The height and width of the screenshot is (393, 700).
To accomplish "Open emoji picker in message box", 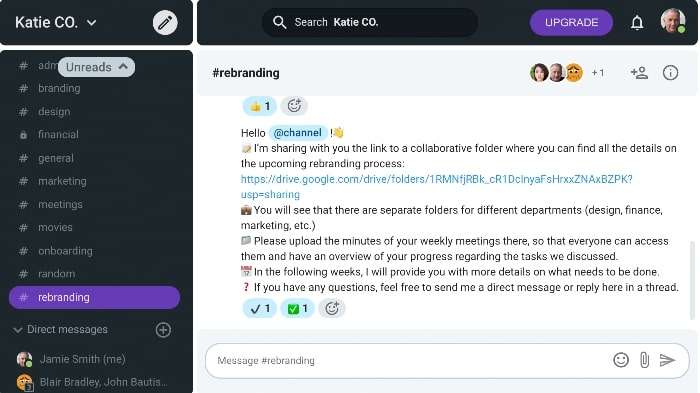I will pyautogui.click(x=621, y=360).
